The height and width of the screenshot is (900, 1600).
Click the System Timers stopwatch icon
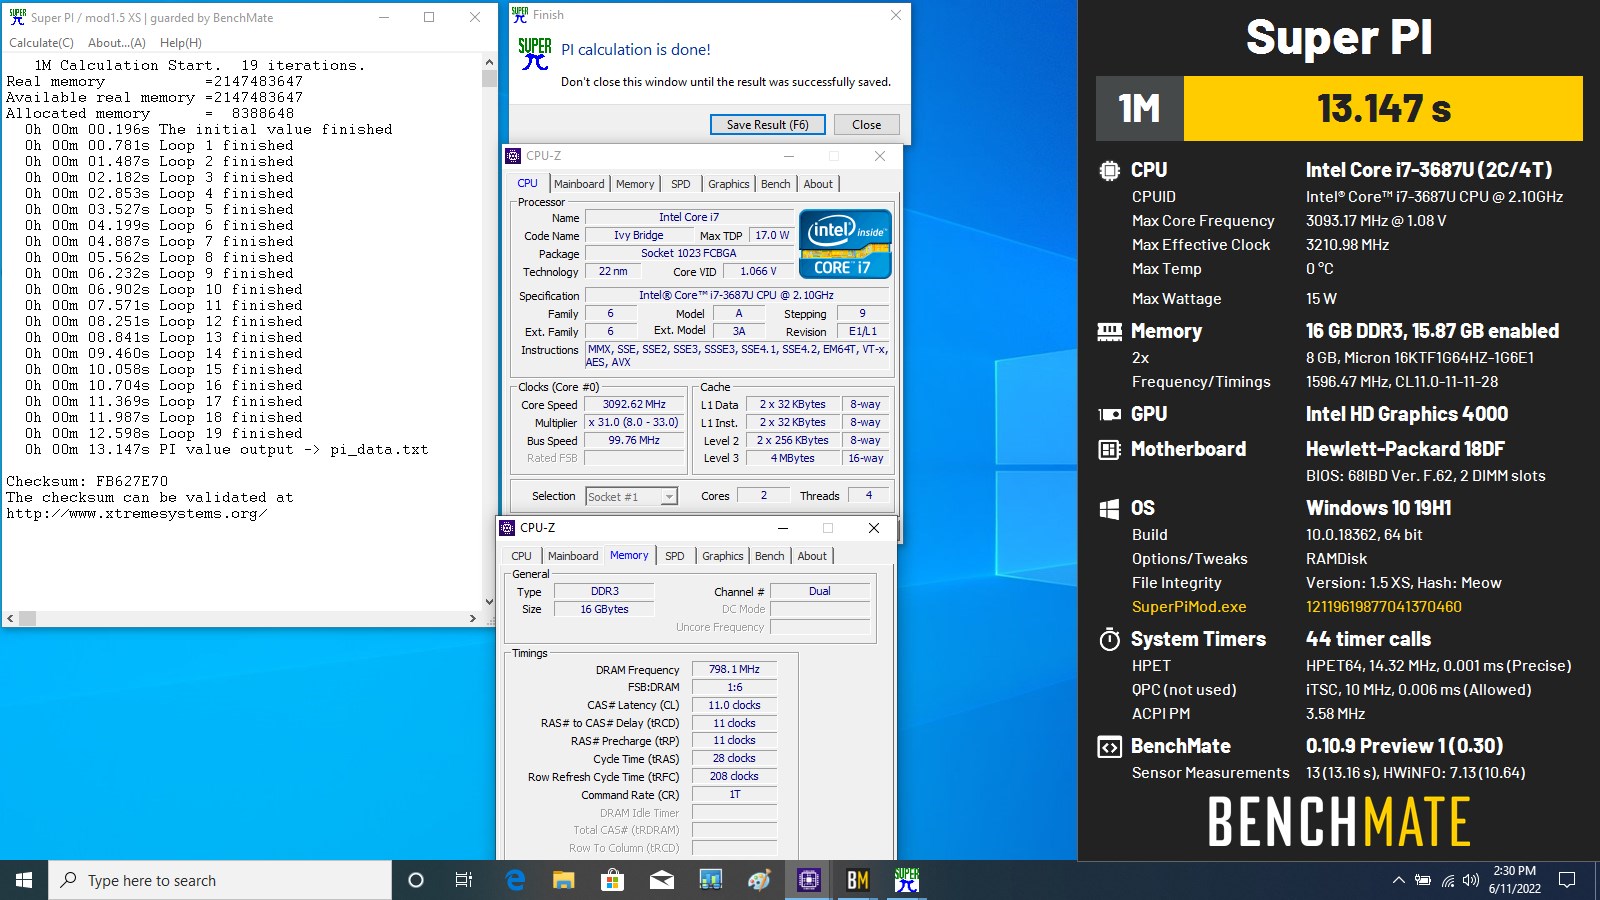click(1109, 639)
